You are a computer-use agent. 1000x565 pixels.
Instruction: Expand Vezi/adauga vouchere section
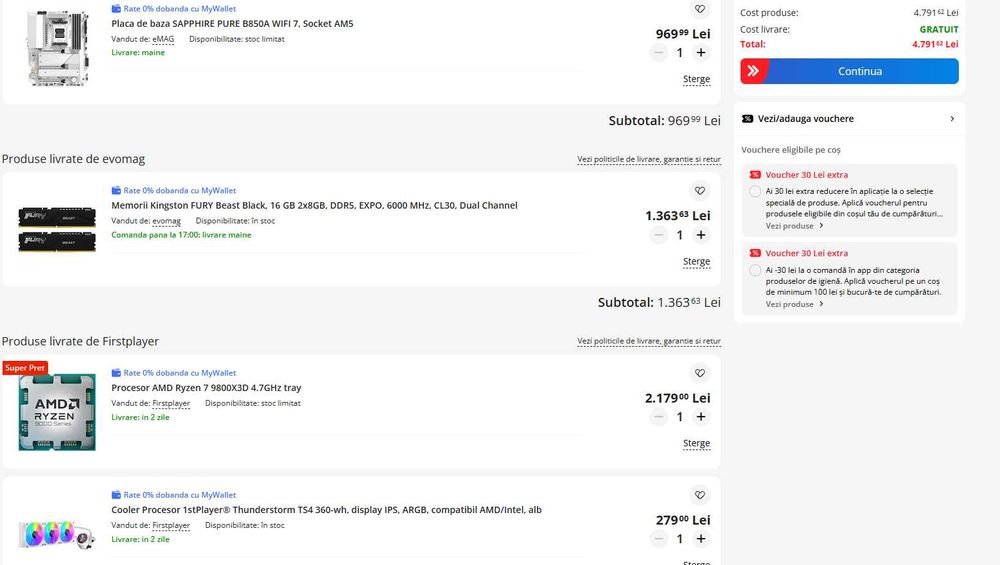[x=850, y=119]
